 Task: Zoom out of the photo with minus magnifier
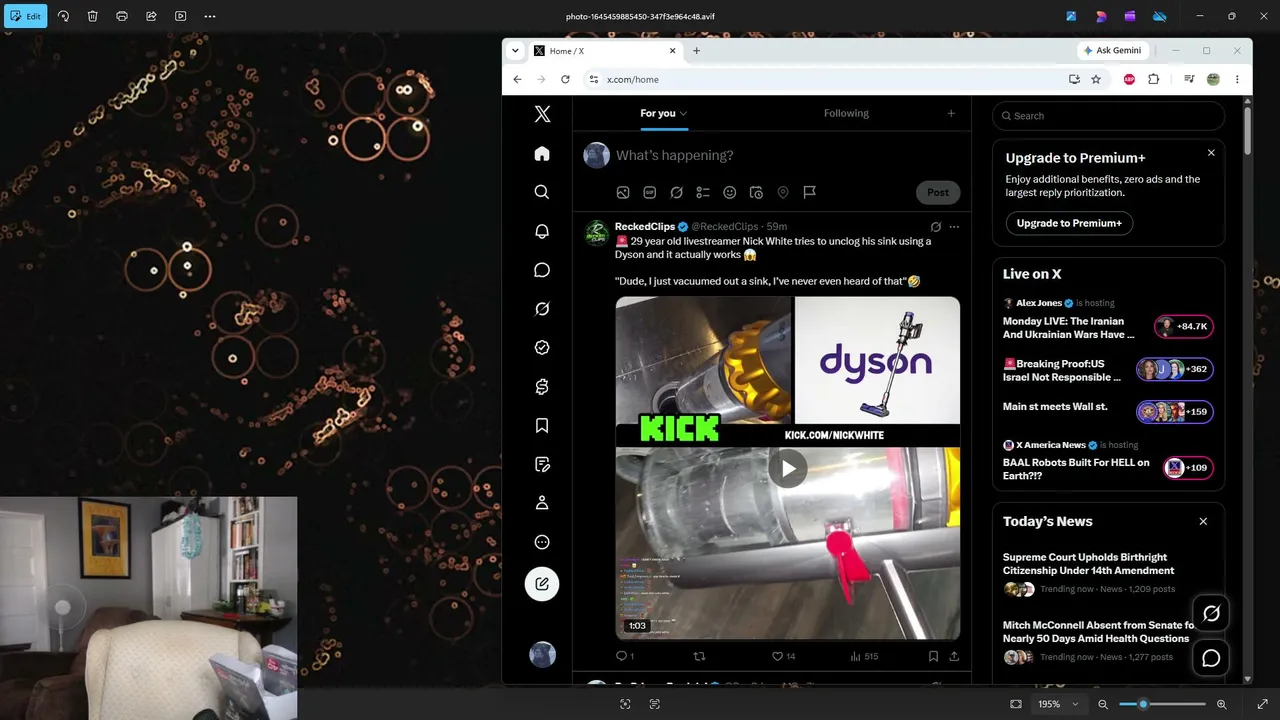[x=1103, y=704]
